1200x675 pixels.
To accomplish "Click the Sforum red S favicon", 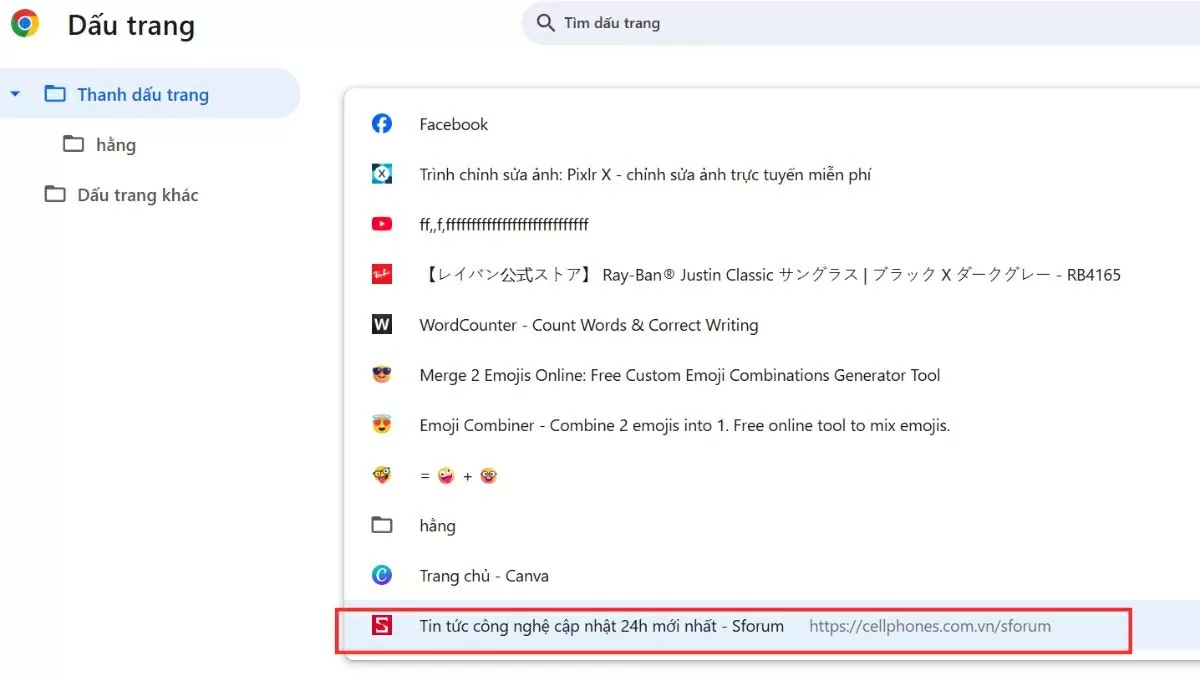I will [382, 626].
